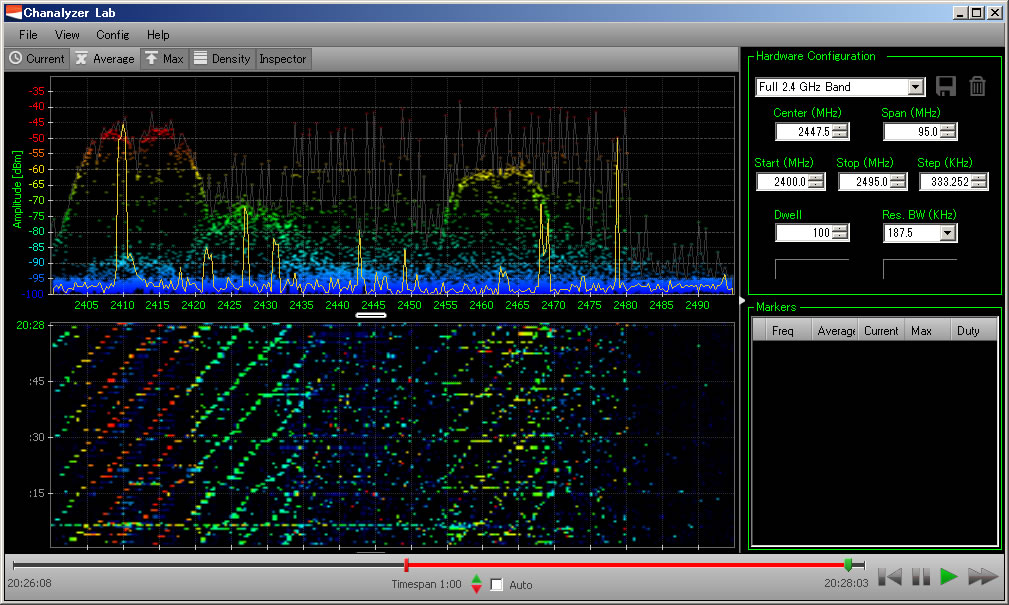Click the Span (MHz) field 95.0
Image resolution: width=1009 pixels, height=605 pixels.
tap(912, 131)
